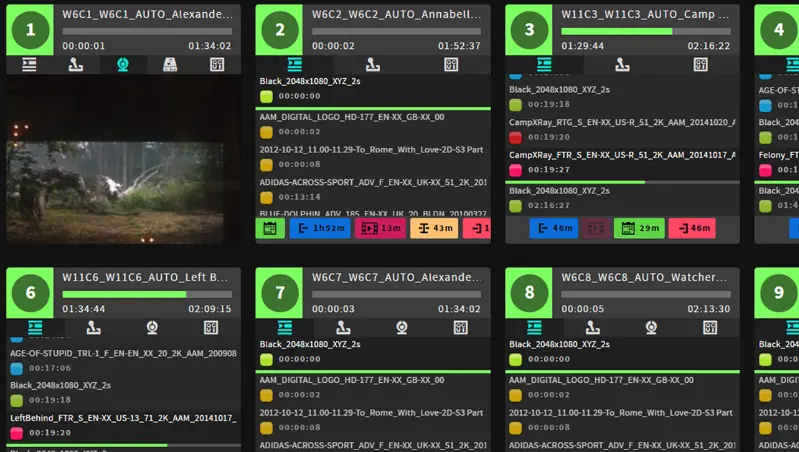Viewport: 799px width, 452px height.
Task: Click the pink 13m film button on screen 2
Action: (x=381, y=229)
